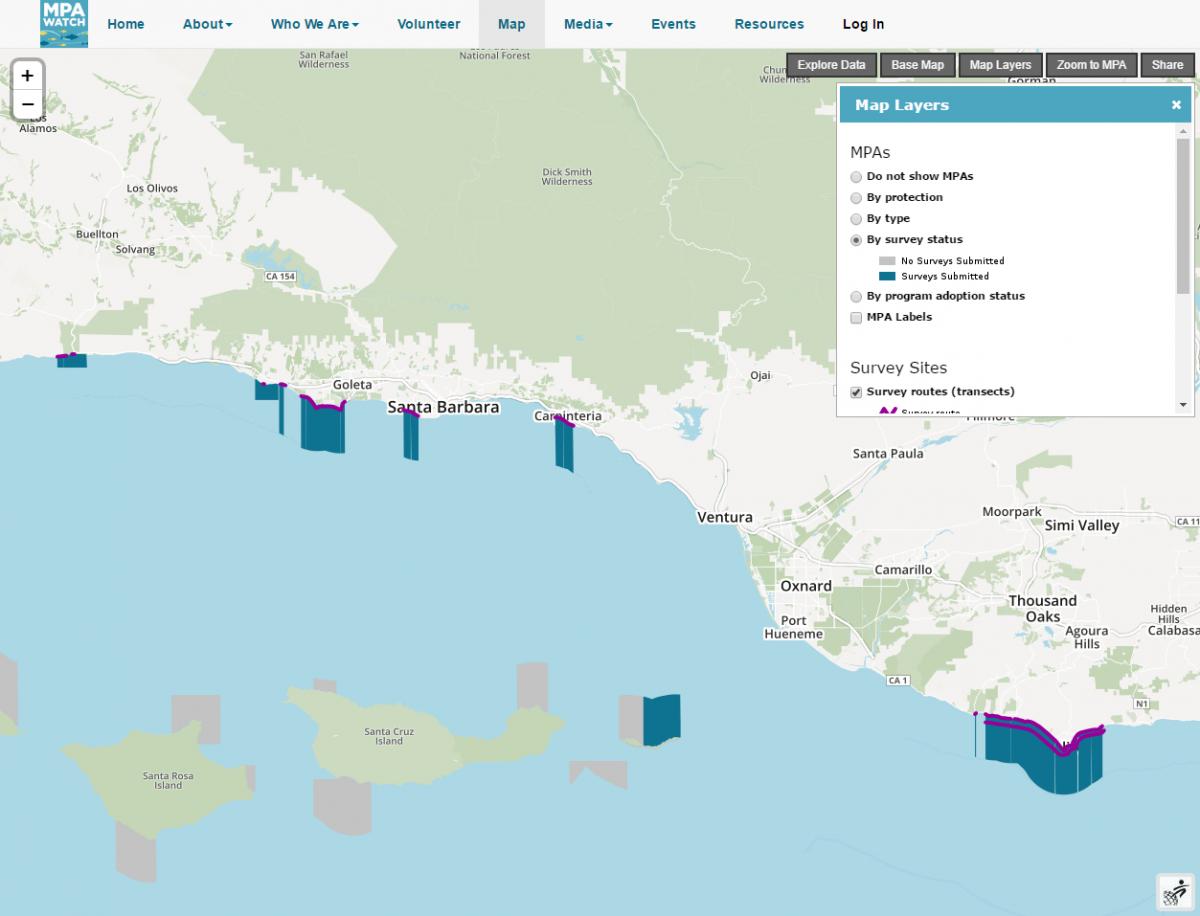The width and height of the screenshot is (1200, 916).
Task: Click the layers panel scroll-up arrow
Action: [1183, 131]
